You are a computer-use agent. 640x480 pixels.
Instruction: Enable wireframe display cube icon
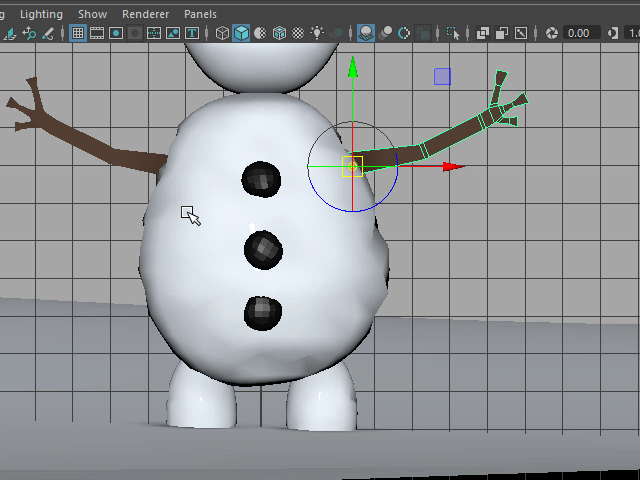click(222, 33)
